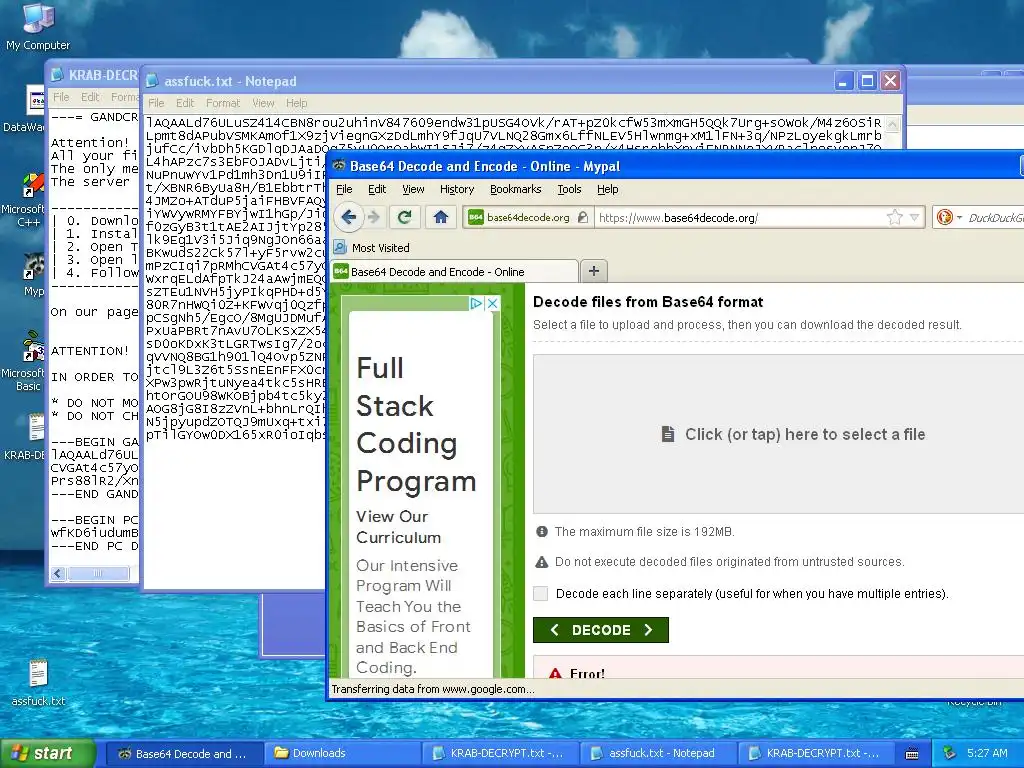
Task: Bookmark the page with the star icon
Action: [x=894, y=217]
